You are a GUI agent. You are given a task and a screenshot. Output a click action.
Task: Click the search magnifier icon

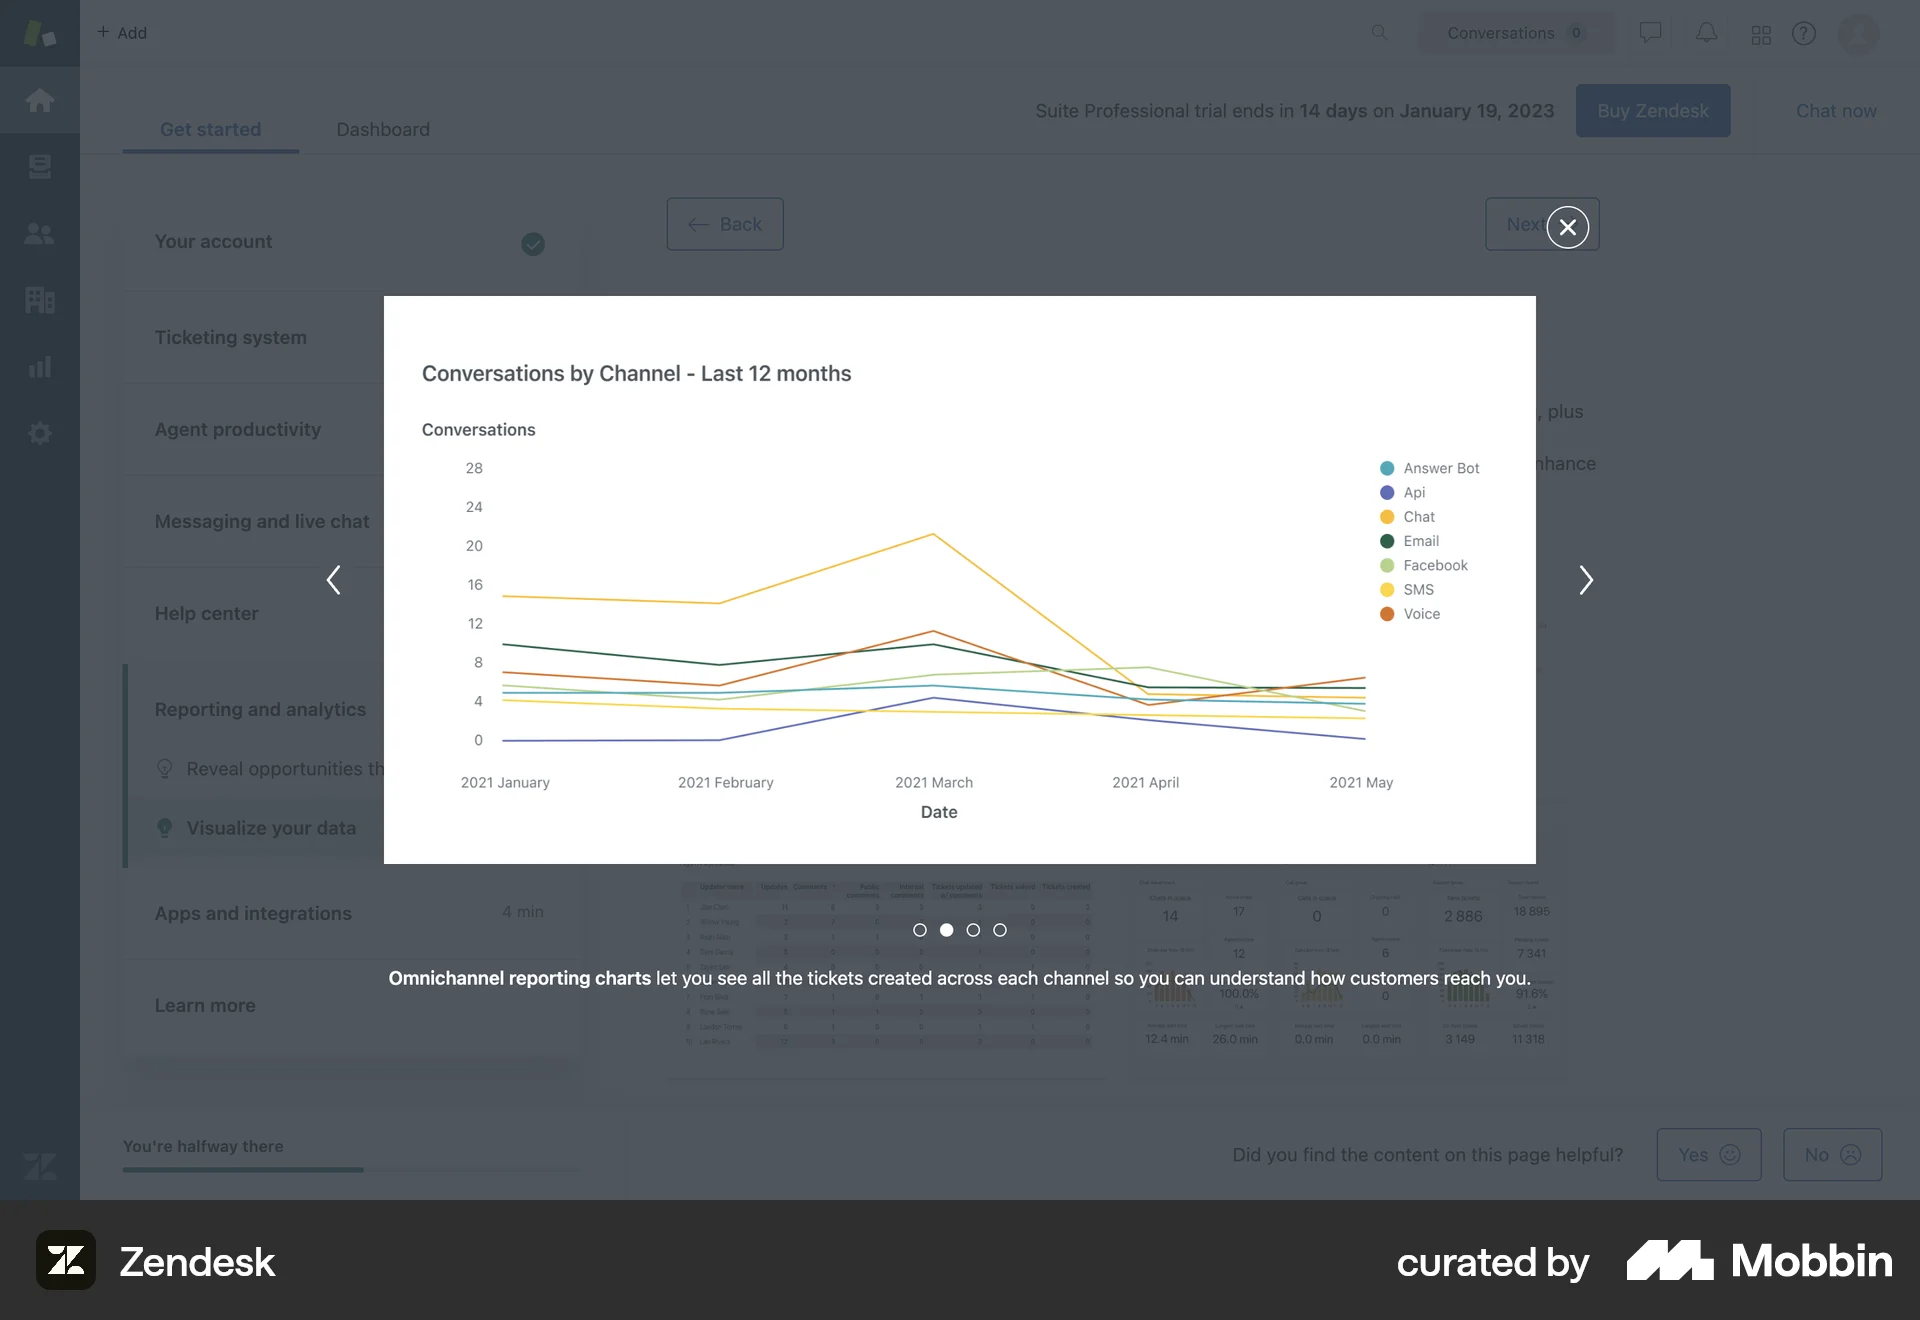pos(1380,32)
